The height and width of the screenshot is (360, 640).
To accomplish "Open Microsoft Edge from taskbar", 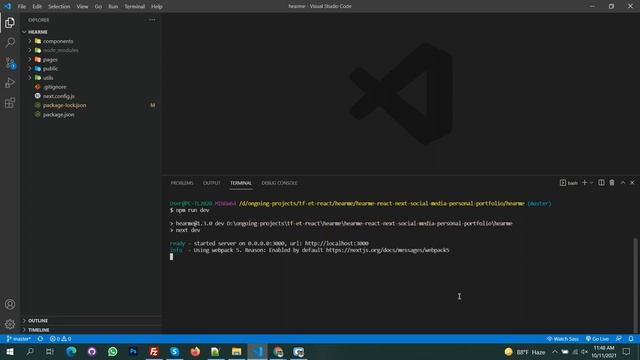I will tap(71, 351).
